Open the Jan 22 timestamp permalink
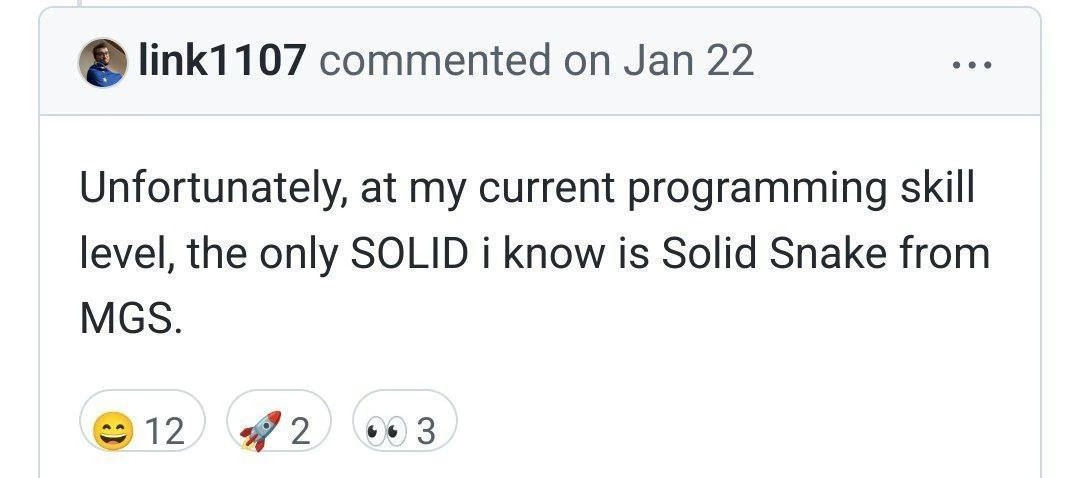Image resolution: width=1080 pixels, height=478 pixels. point(689,60)
